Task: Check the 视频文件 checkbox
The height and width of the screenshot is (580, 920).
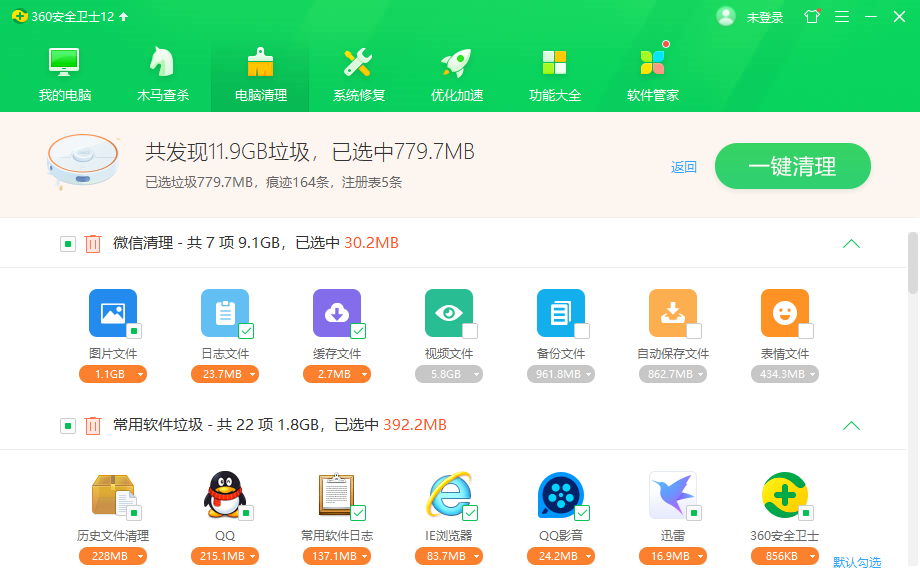Action: coord(471,331)
